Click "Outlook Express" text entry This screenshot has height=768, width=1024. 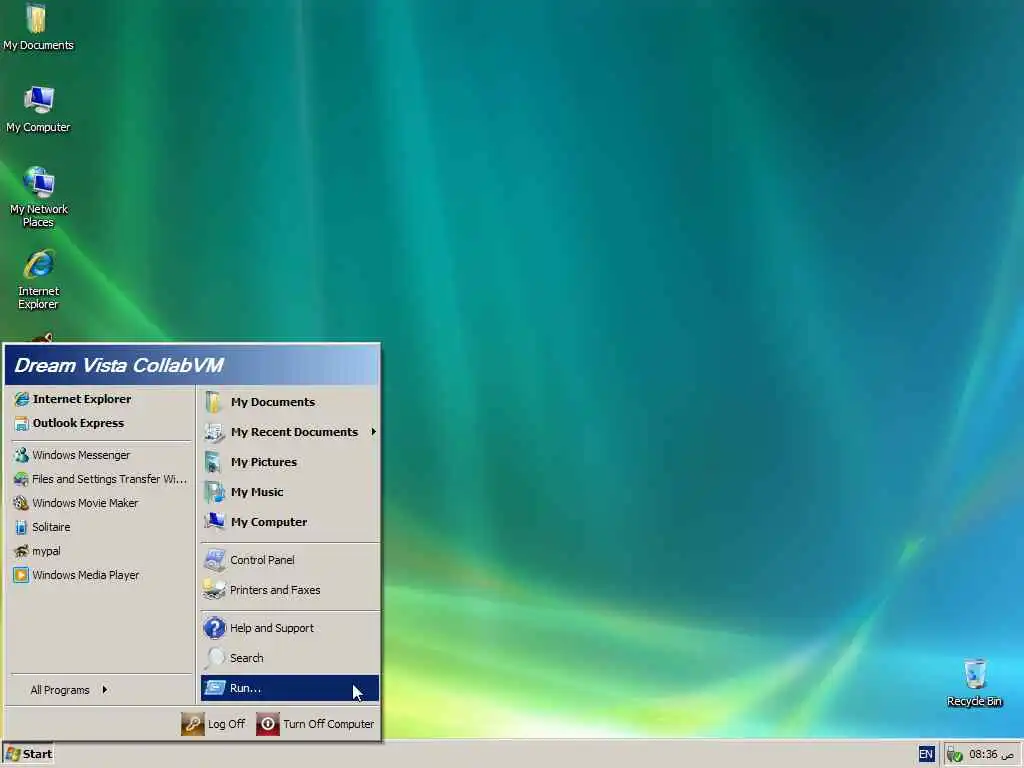coord(78,423)
